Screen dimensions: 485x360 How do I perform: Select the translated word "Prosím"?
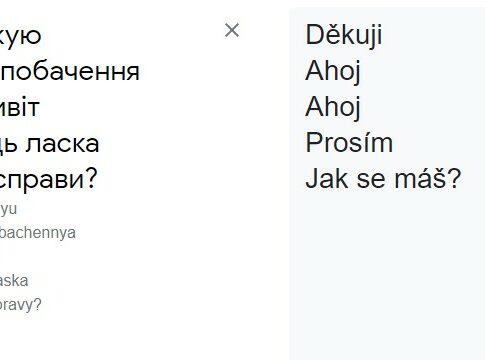click(x=349, y=143)
